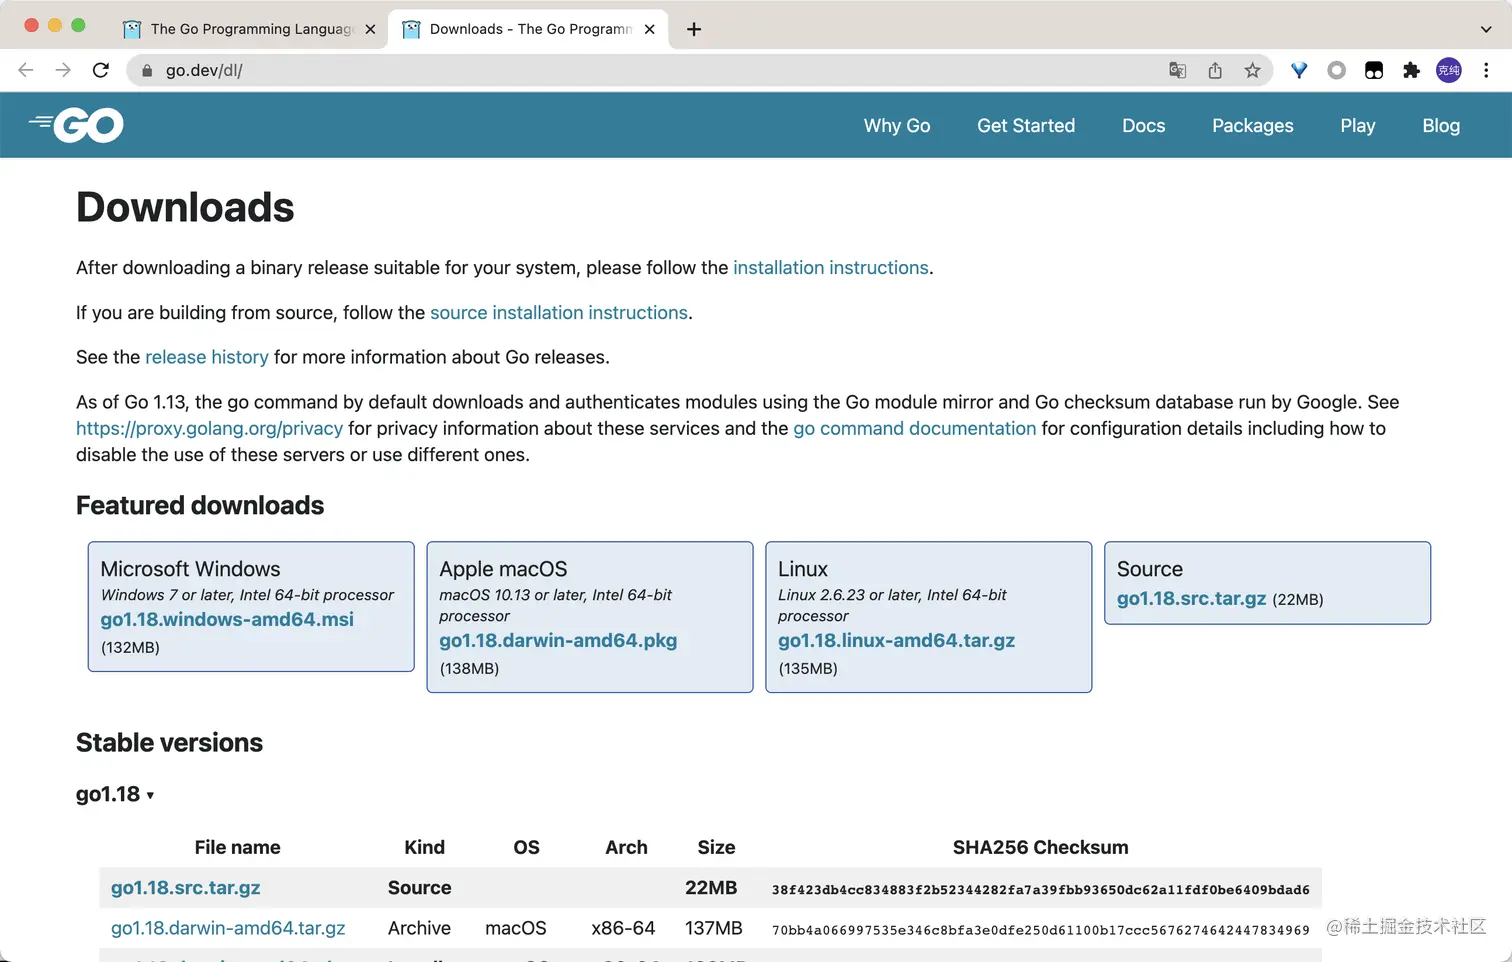This screenshot has width=1512, height=962.
Task: Click the share page icon
Action: coord(1215,70)
